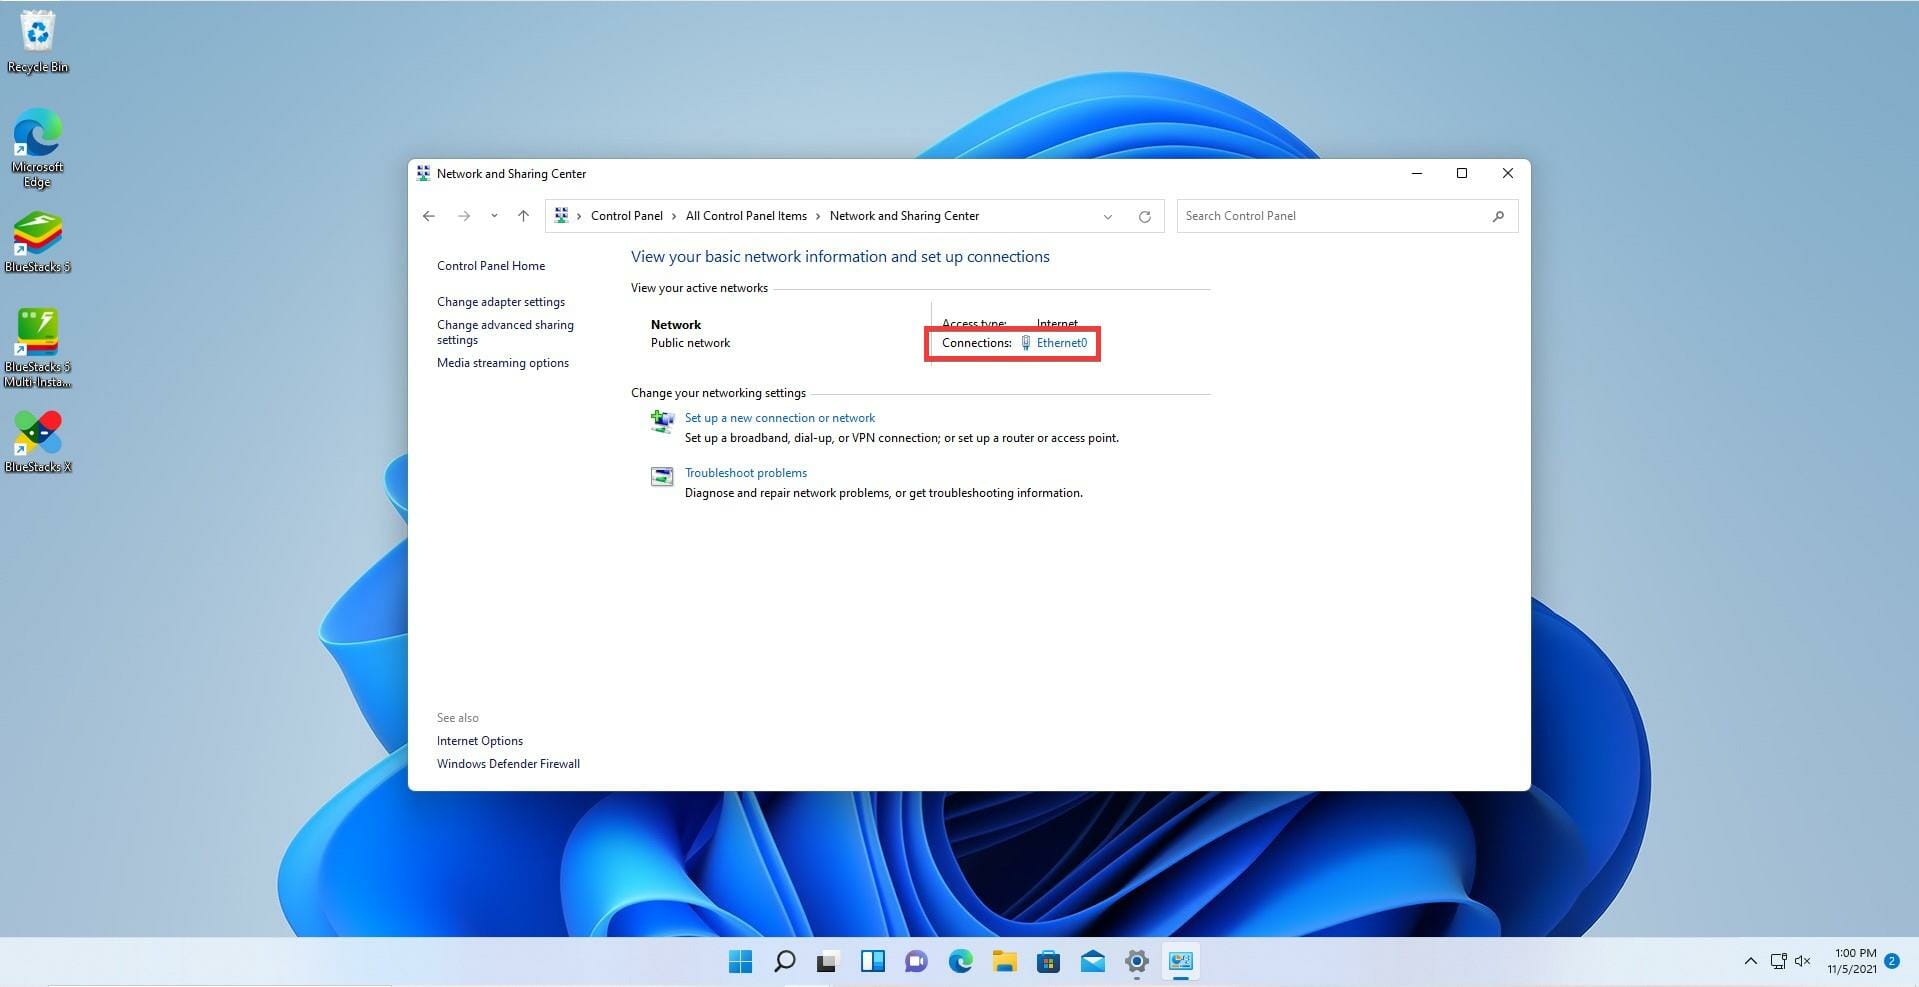Viewport: 1919px width, 987px height.
Task: Select the Network and Sharing Center breadcrumb
Action: pos(905,216)
